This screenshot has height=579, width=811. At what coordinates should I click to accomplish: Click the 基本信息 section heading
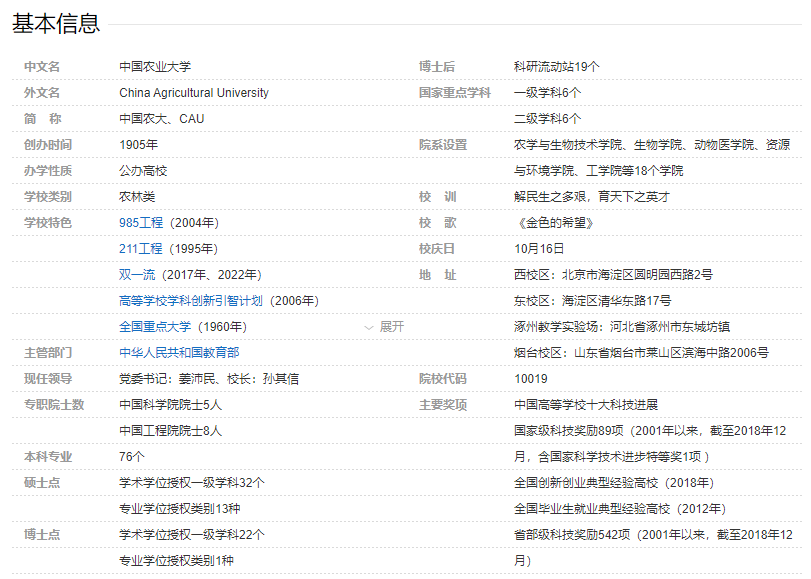(56, 24)
